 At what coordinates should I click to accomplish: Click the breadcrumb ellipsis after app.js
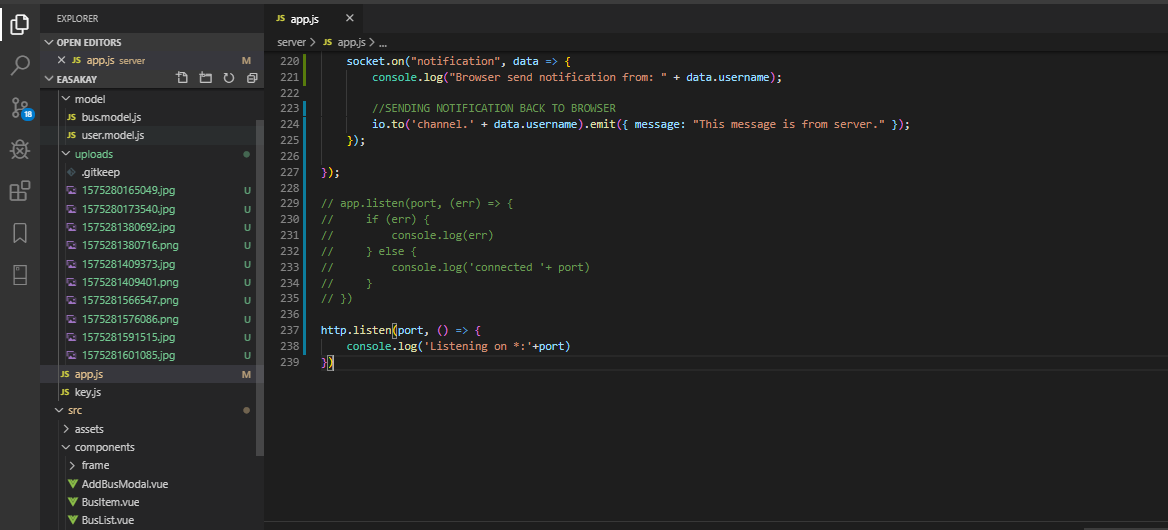(382, 43)
